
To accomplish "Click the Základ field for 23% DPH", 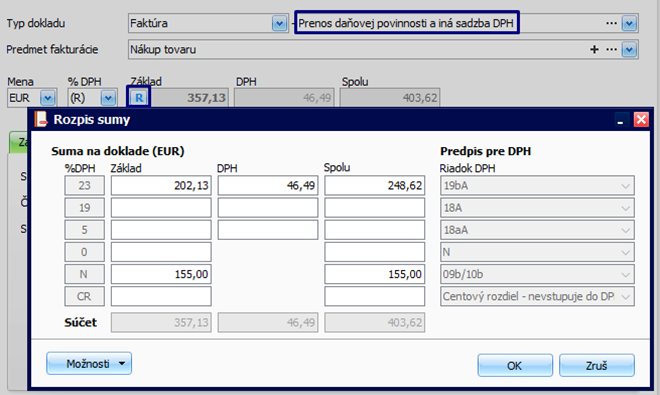I will (x=161, y=186).
